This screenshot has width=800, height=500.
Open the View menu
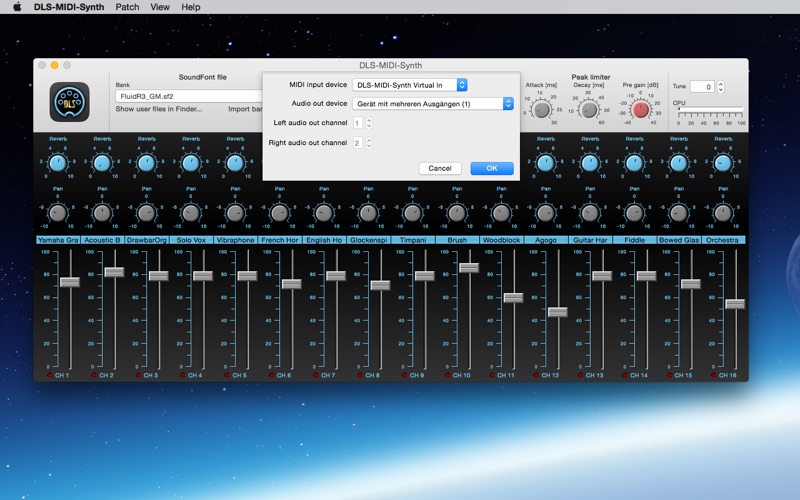click(159, 7)
